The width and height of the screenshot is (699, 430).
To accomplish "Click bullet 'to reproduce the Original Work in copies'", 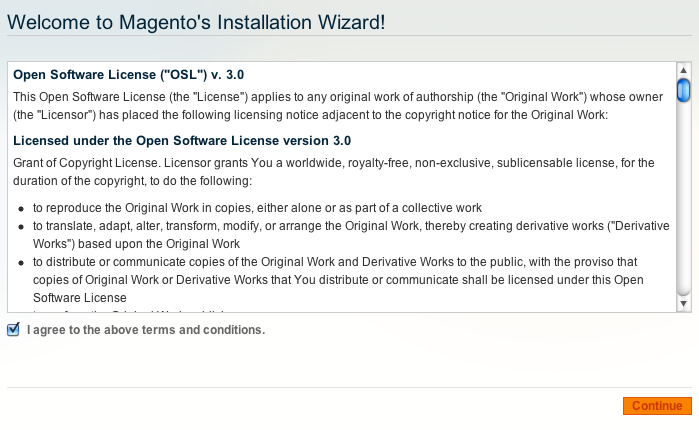I will [x=257, y=208].
